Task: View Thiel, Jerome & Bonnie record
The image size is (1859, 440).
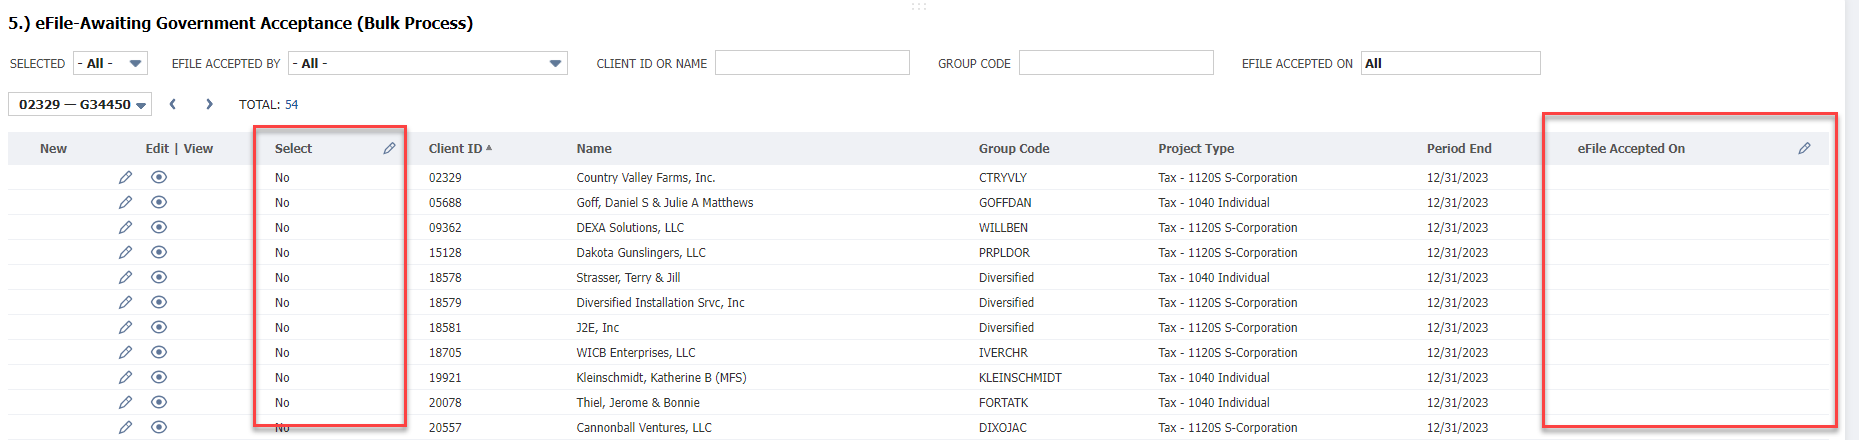Action: coord(159,402)
